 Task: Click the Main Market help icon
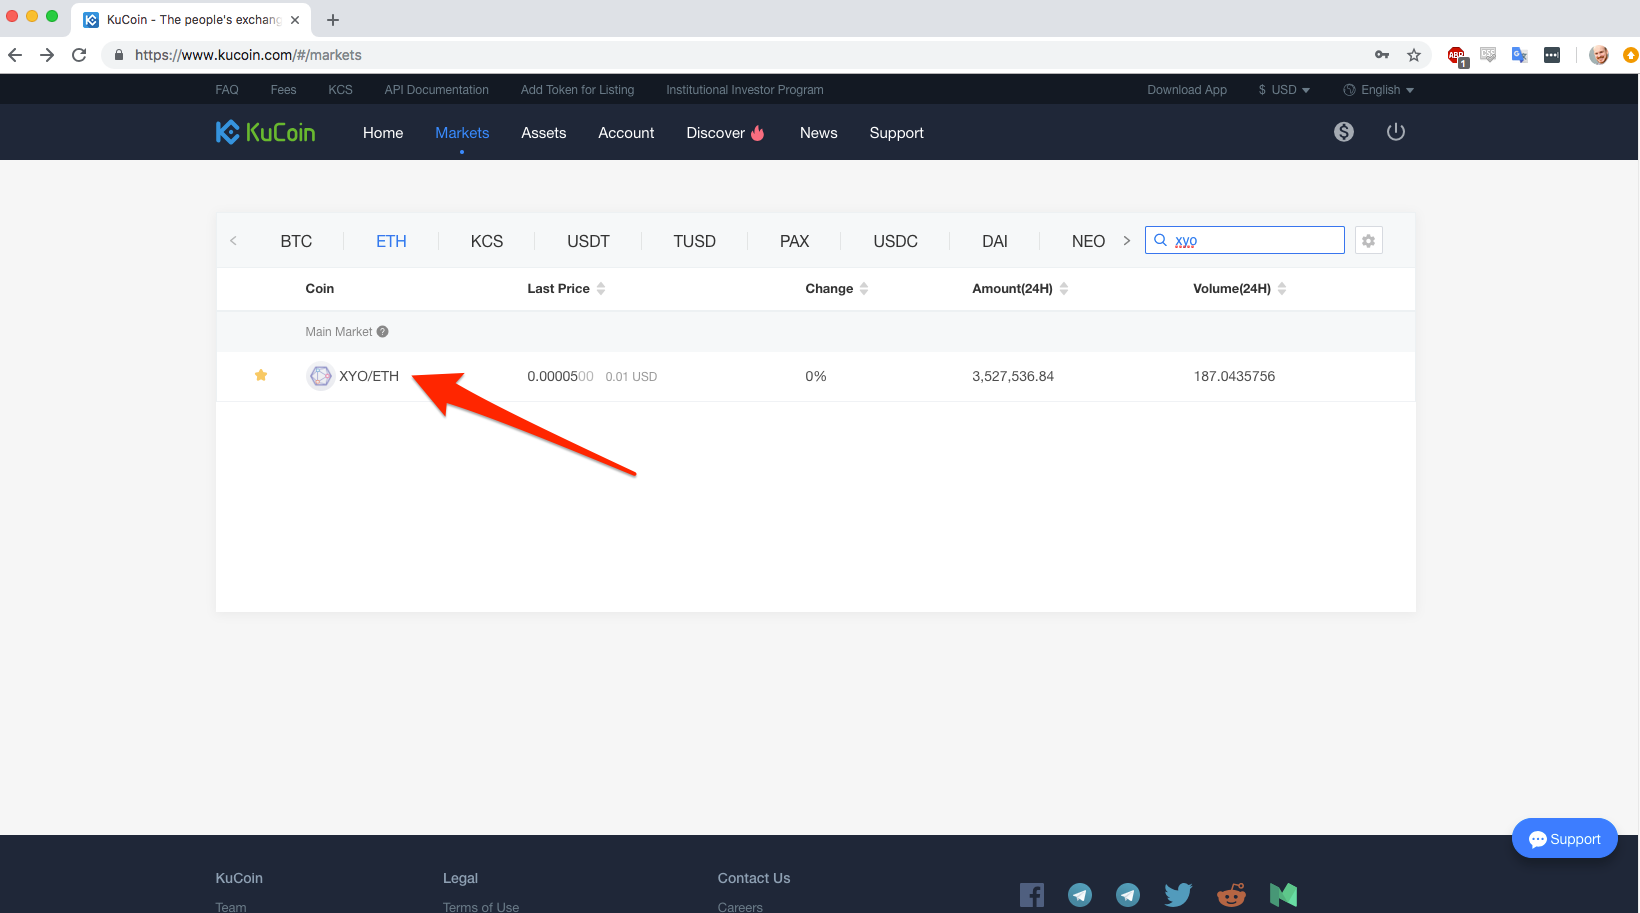click(x=383, y=331)
